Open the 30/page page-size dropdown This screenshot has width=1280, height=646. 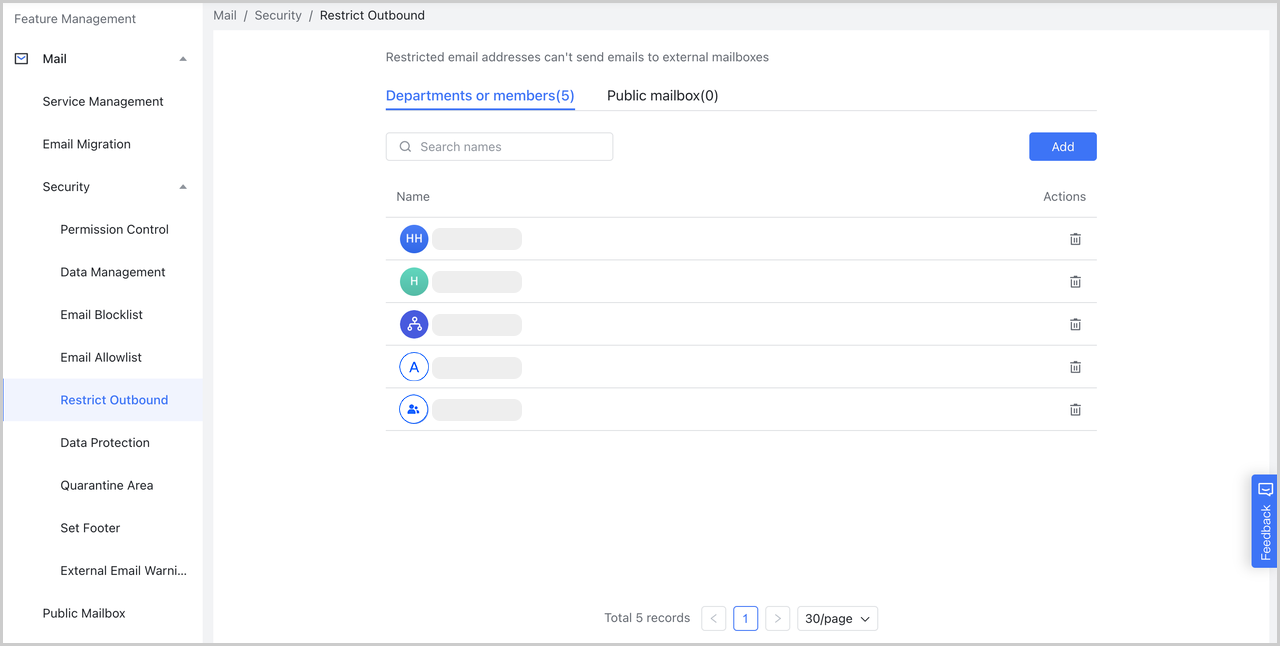(837, 618)
